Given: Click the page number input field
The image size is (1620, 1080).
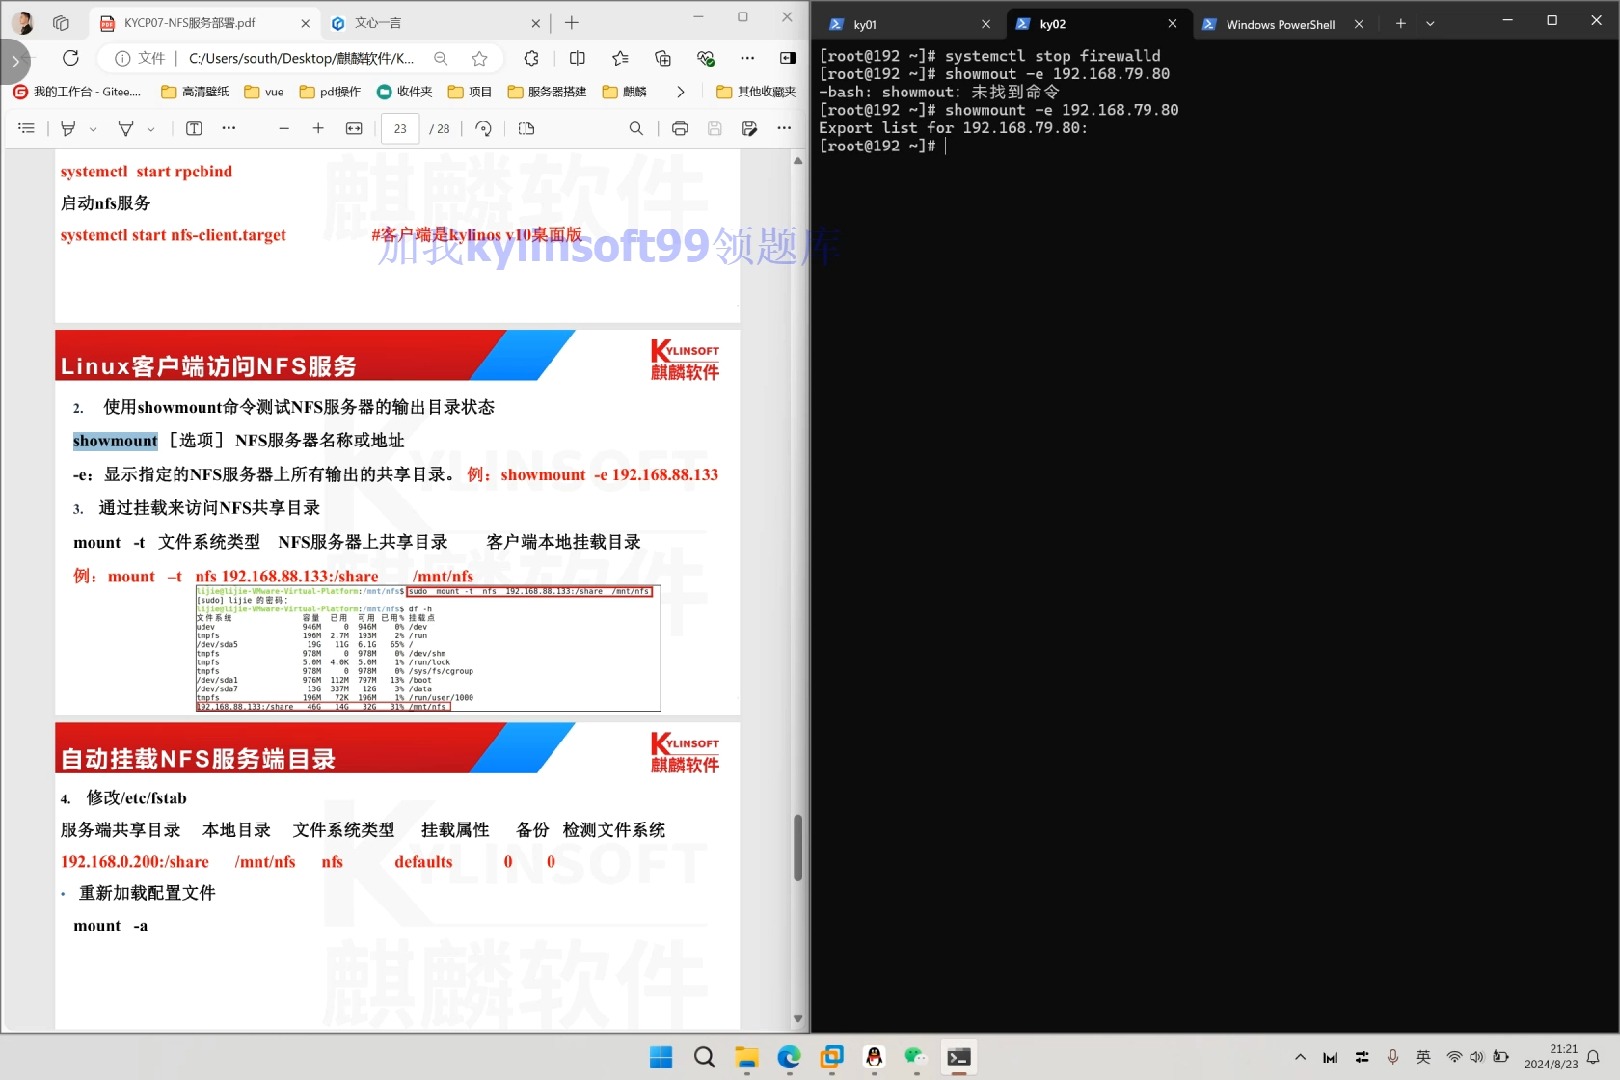Looking at the screenshot, I should coord(400,128).
